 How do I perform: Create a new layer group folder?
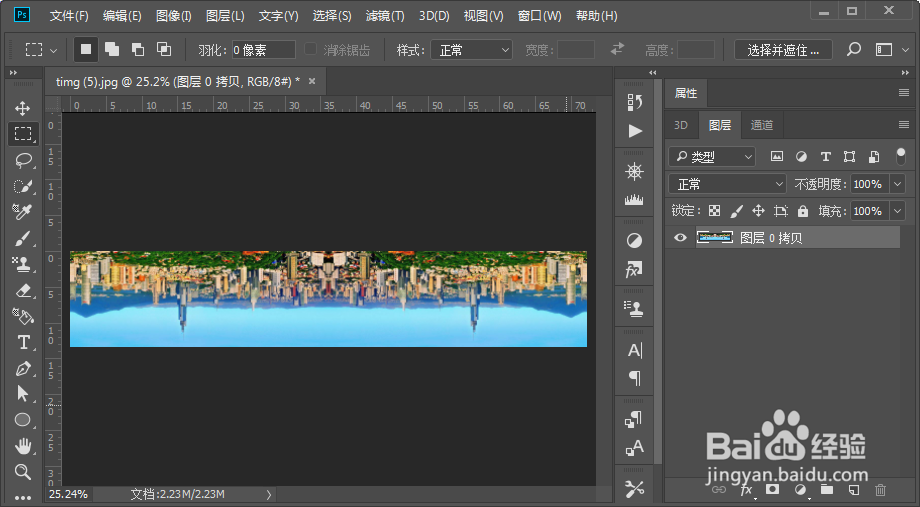827,489
